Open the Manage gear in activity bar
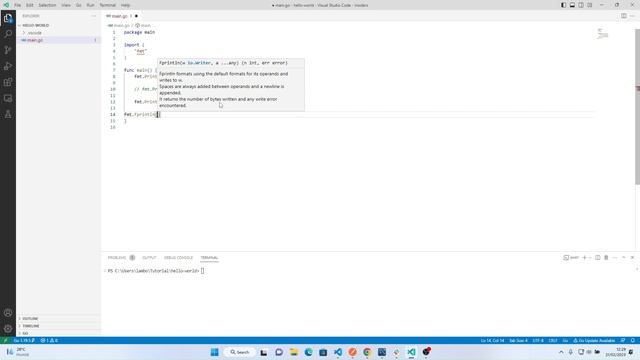 click(x=8, y=329)
